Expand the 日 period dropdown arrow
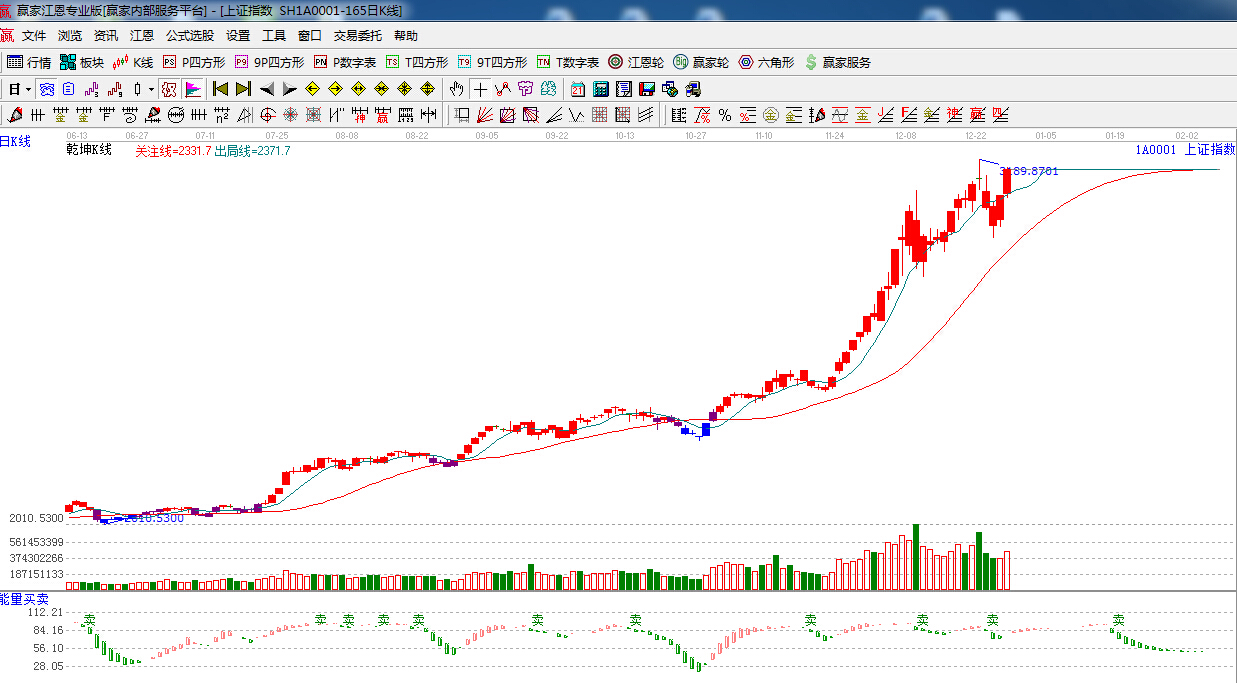 pyautogui.click(x=28, y=89)
